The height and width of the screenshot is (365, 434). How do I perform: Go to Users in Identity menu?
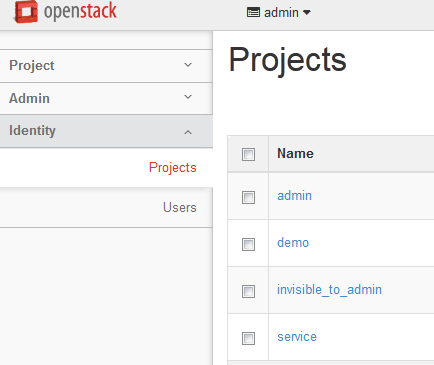(180, 207)
